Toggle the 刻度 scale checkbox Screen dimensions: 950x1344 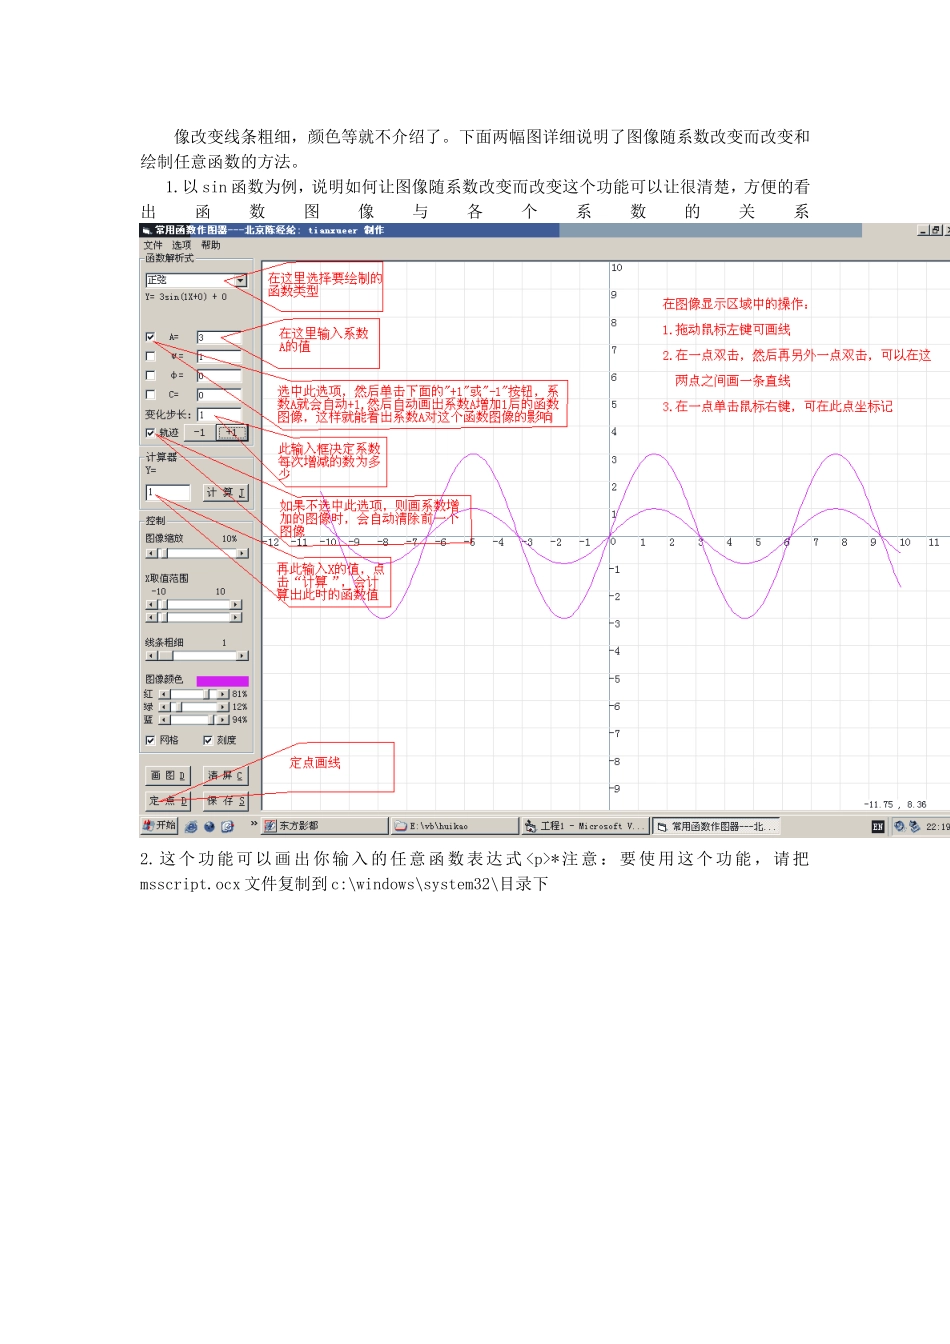coord(208,740)
